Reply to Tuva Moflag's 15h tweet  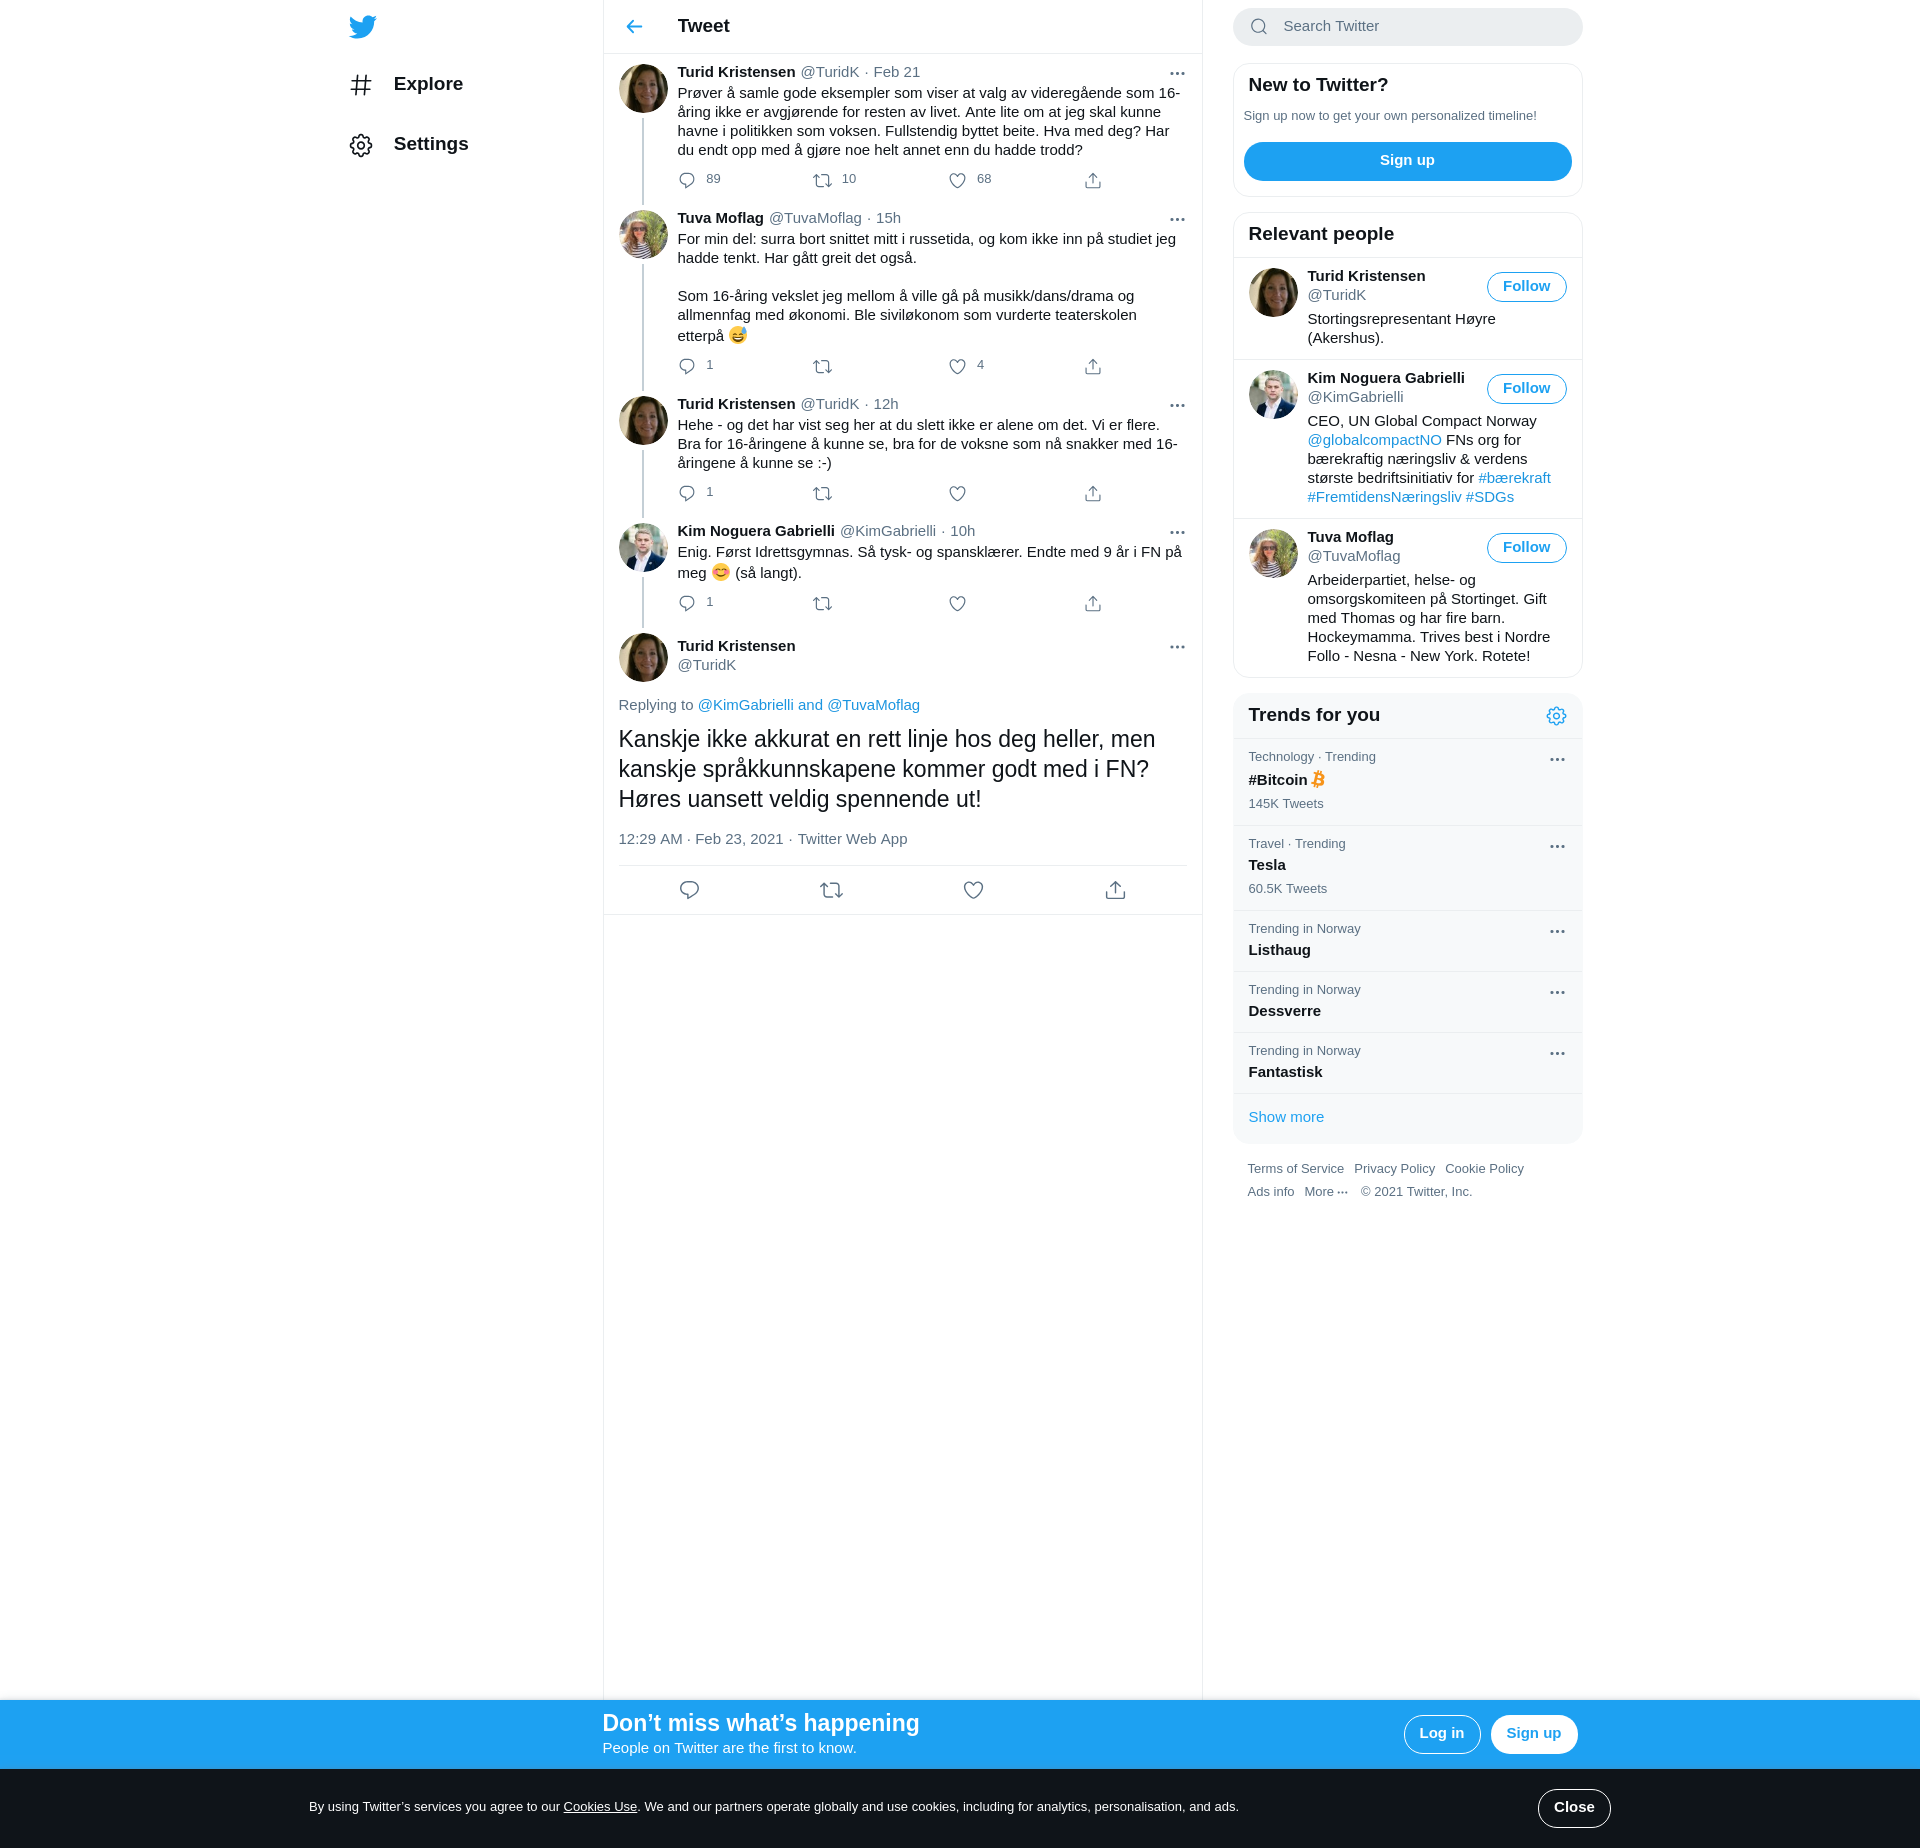pos(687,366)
